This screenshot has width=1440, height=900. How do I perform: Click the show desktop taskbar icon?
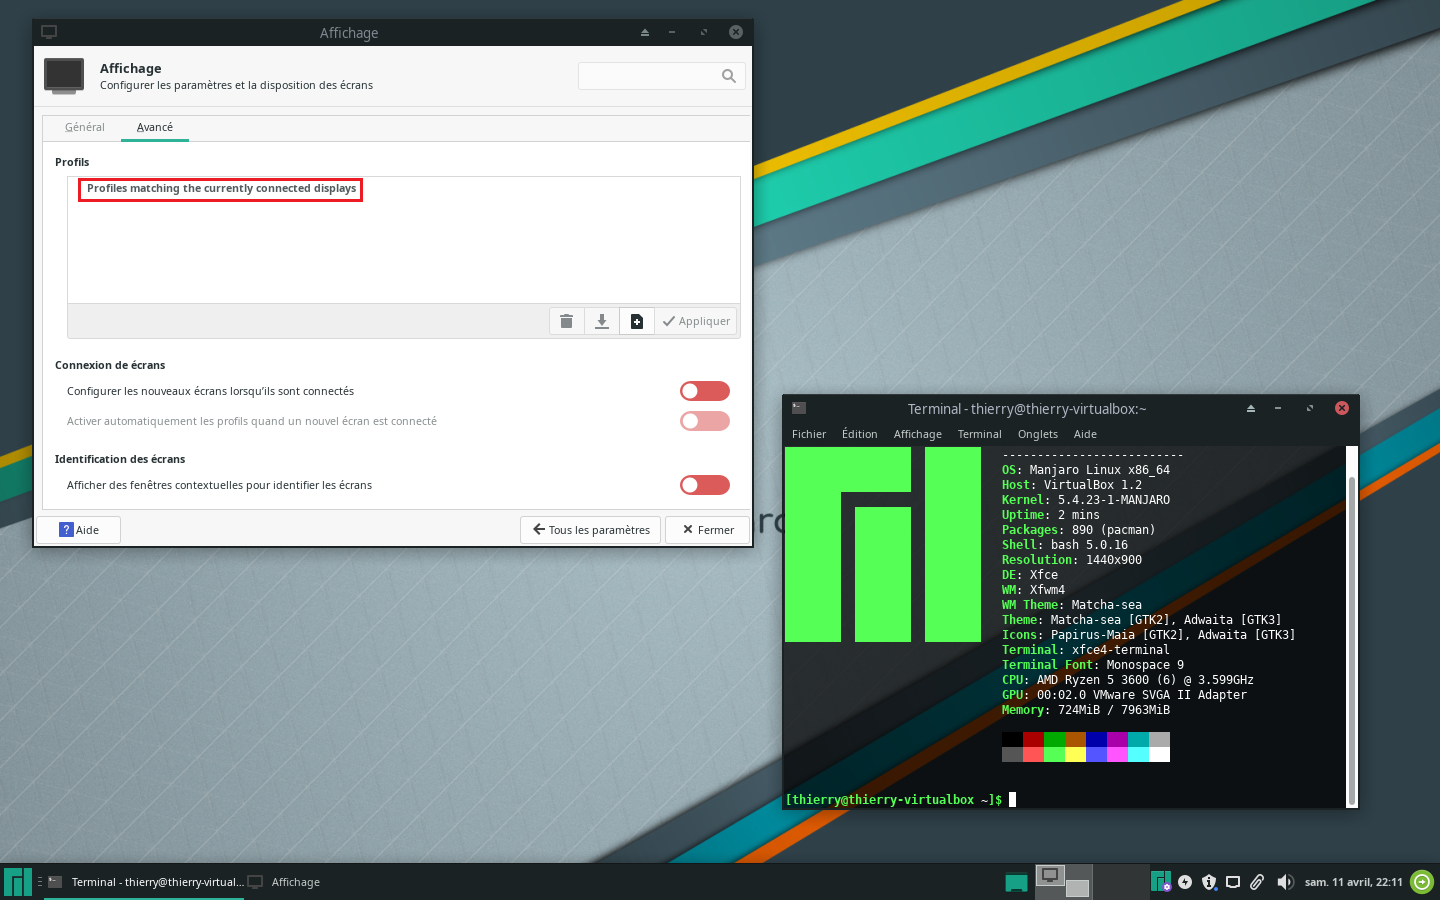tap(1016, 882)
